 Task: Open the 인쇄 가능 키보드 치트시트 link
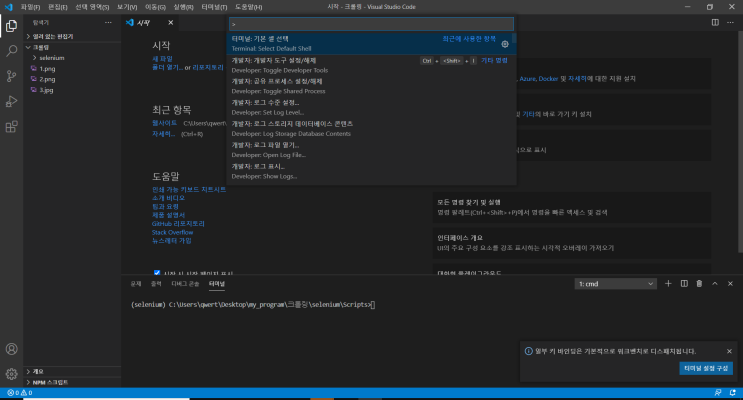pos(189,190)
